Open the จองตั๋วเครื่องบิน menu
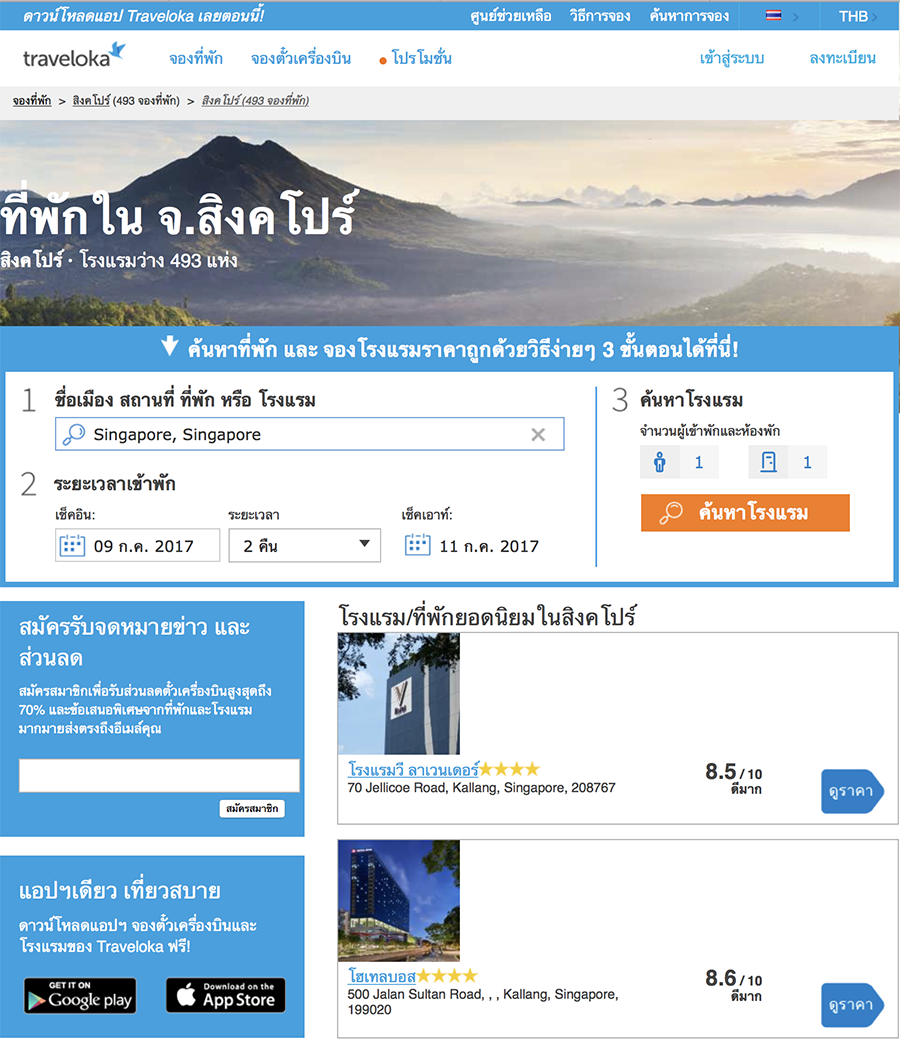900x1050 pixels. pos(301,59)
